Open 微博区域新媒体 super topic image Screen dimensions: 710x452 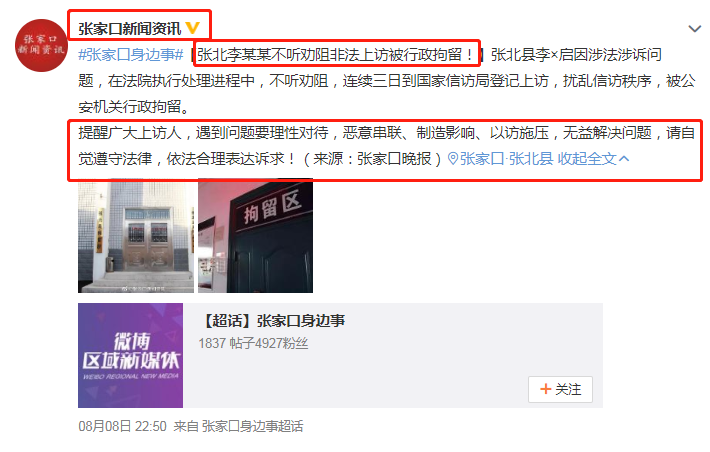tap(130, 355)
